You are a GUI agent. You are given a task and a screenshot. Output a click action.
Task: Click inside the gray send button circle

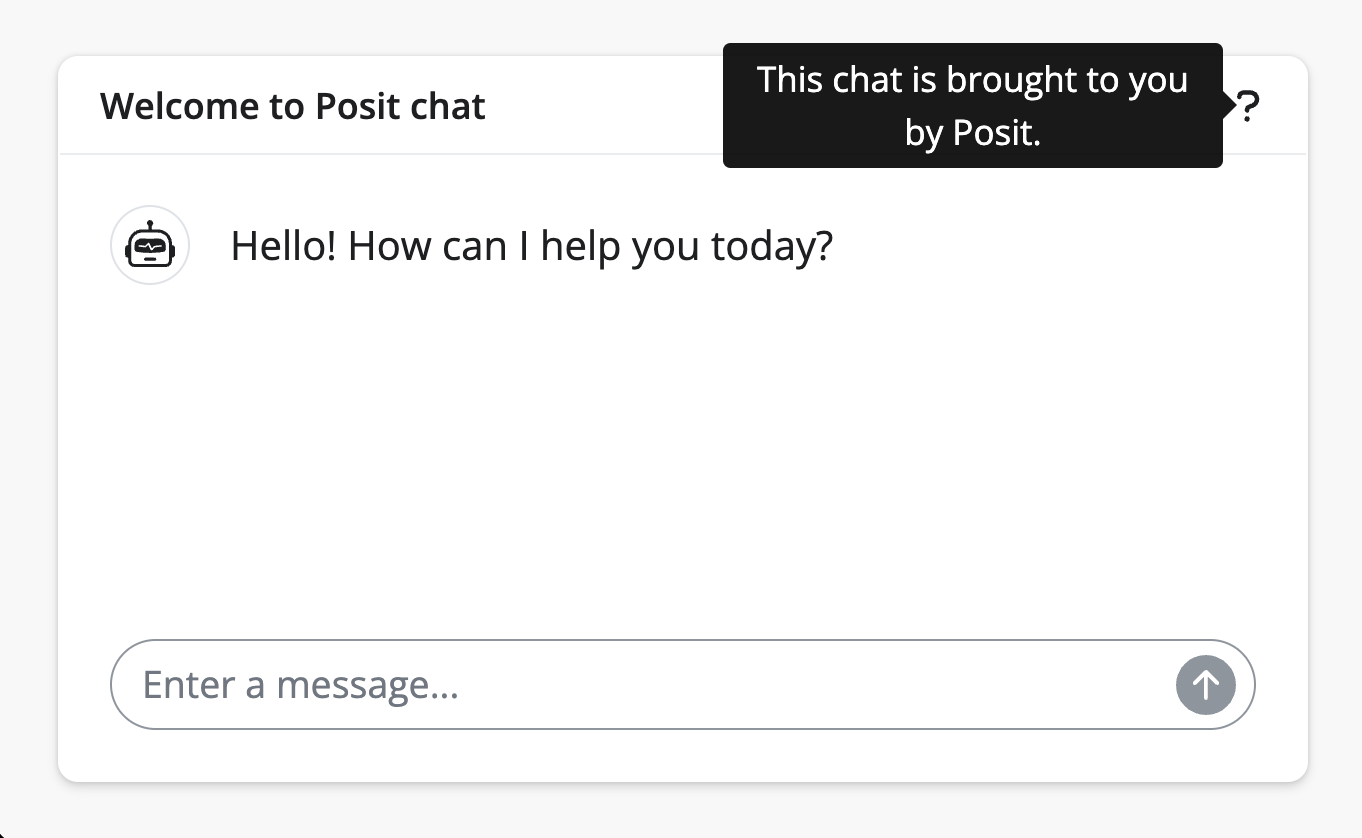coord(1205,685)
